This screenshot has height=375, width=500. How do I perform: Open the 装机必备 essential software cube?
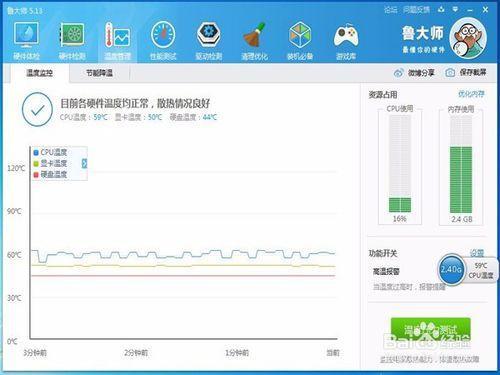click(300, 41)
